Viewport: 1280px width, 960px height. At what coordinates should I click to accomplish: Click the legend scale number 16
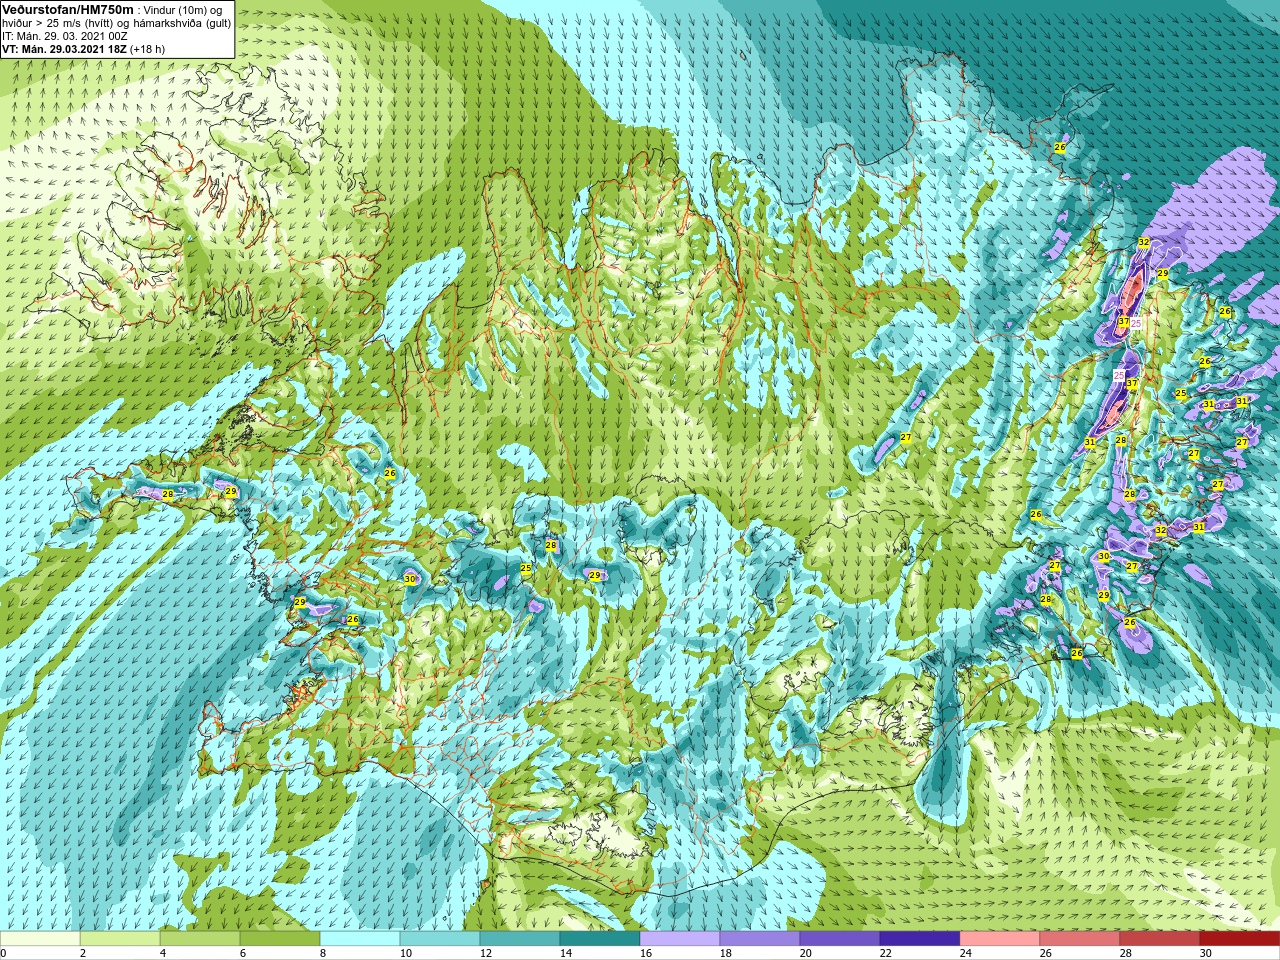[646, 953]
